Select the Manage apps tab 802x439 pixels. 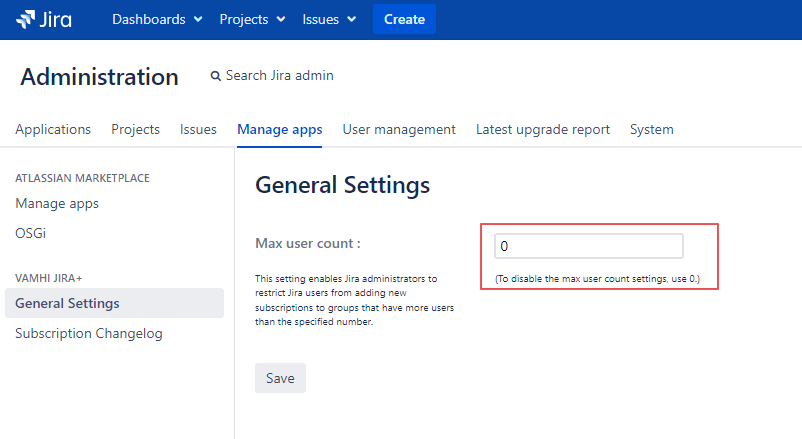point(279,129)
